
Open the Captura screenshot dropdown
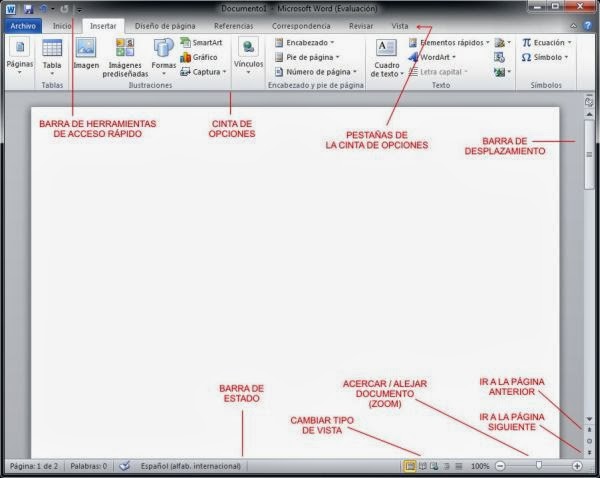[203, 72]
